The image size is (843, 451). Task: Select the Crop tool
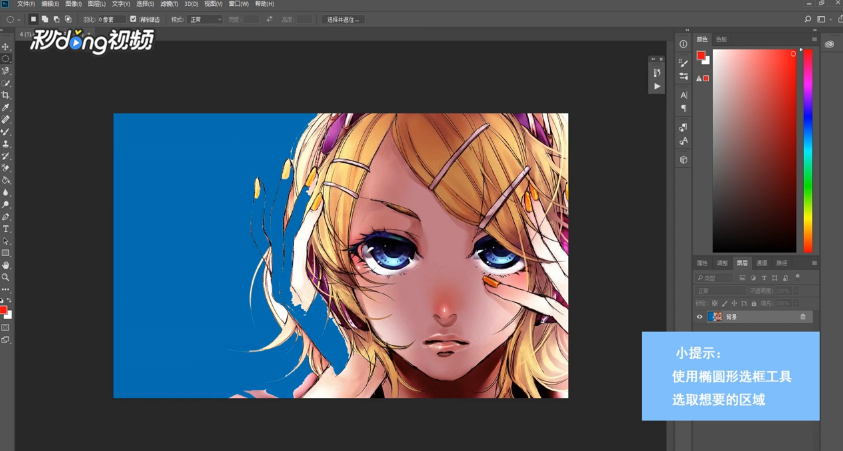5,95
